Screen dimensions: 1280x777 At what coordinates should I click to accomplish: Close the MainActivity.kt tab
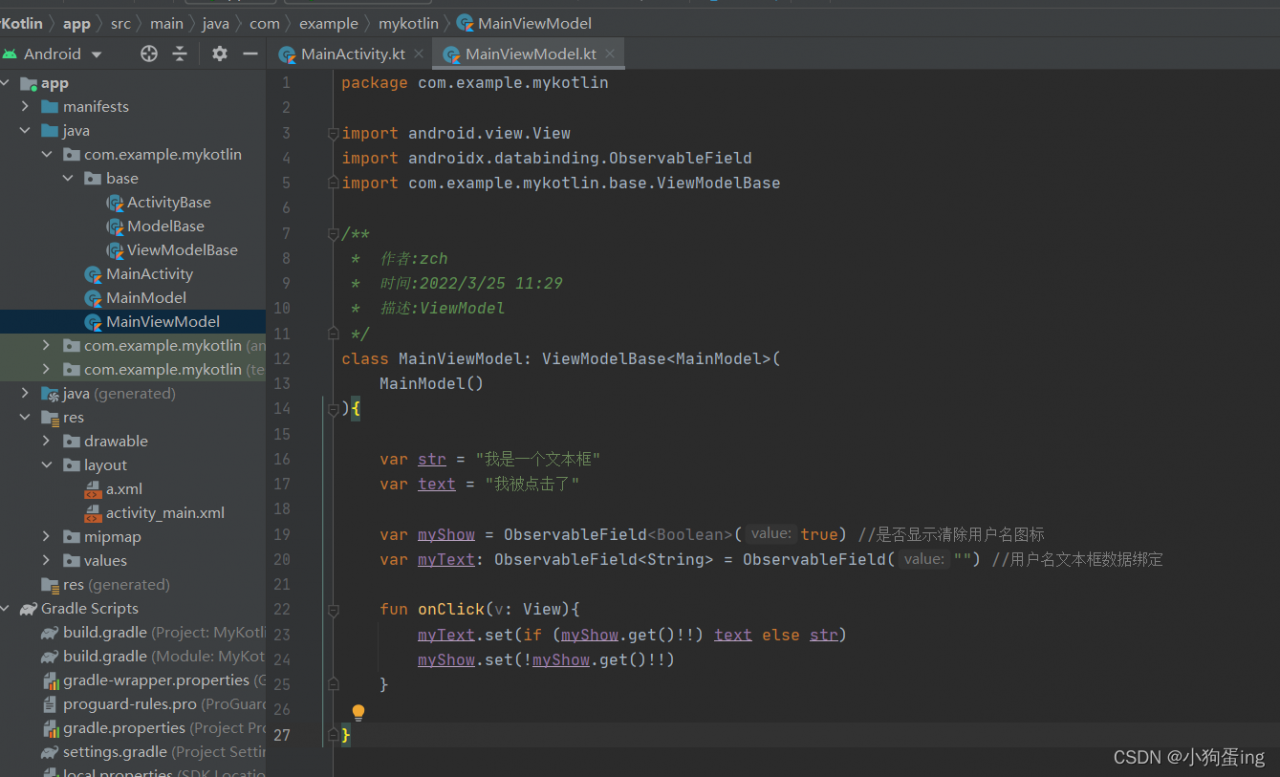click(418, 54)
